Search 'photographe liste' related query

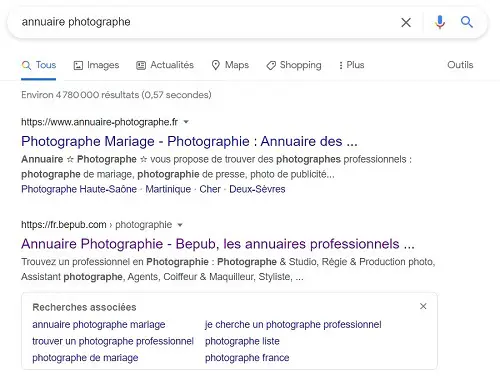(x=242, y=341)
